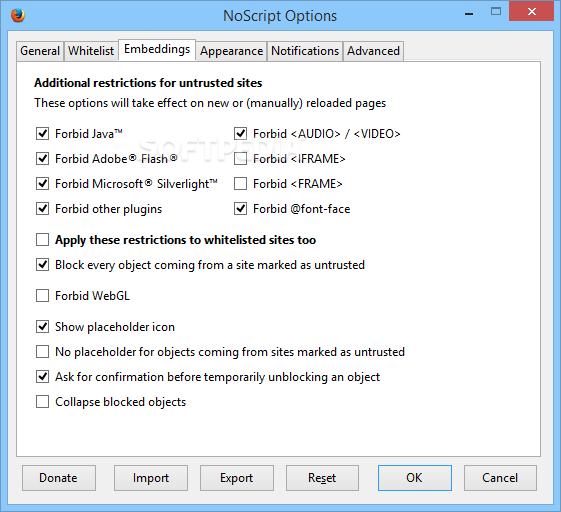The image size is (561, 512).
Task: Click the Firefox icon in title bar
Action: pyautogui.click(x=18, y=15)
